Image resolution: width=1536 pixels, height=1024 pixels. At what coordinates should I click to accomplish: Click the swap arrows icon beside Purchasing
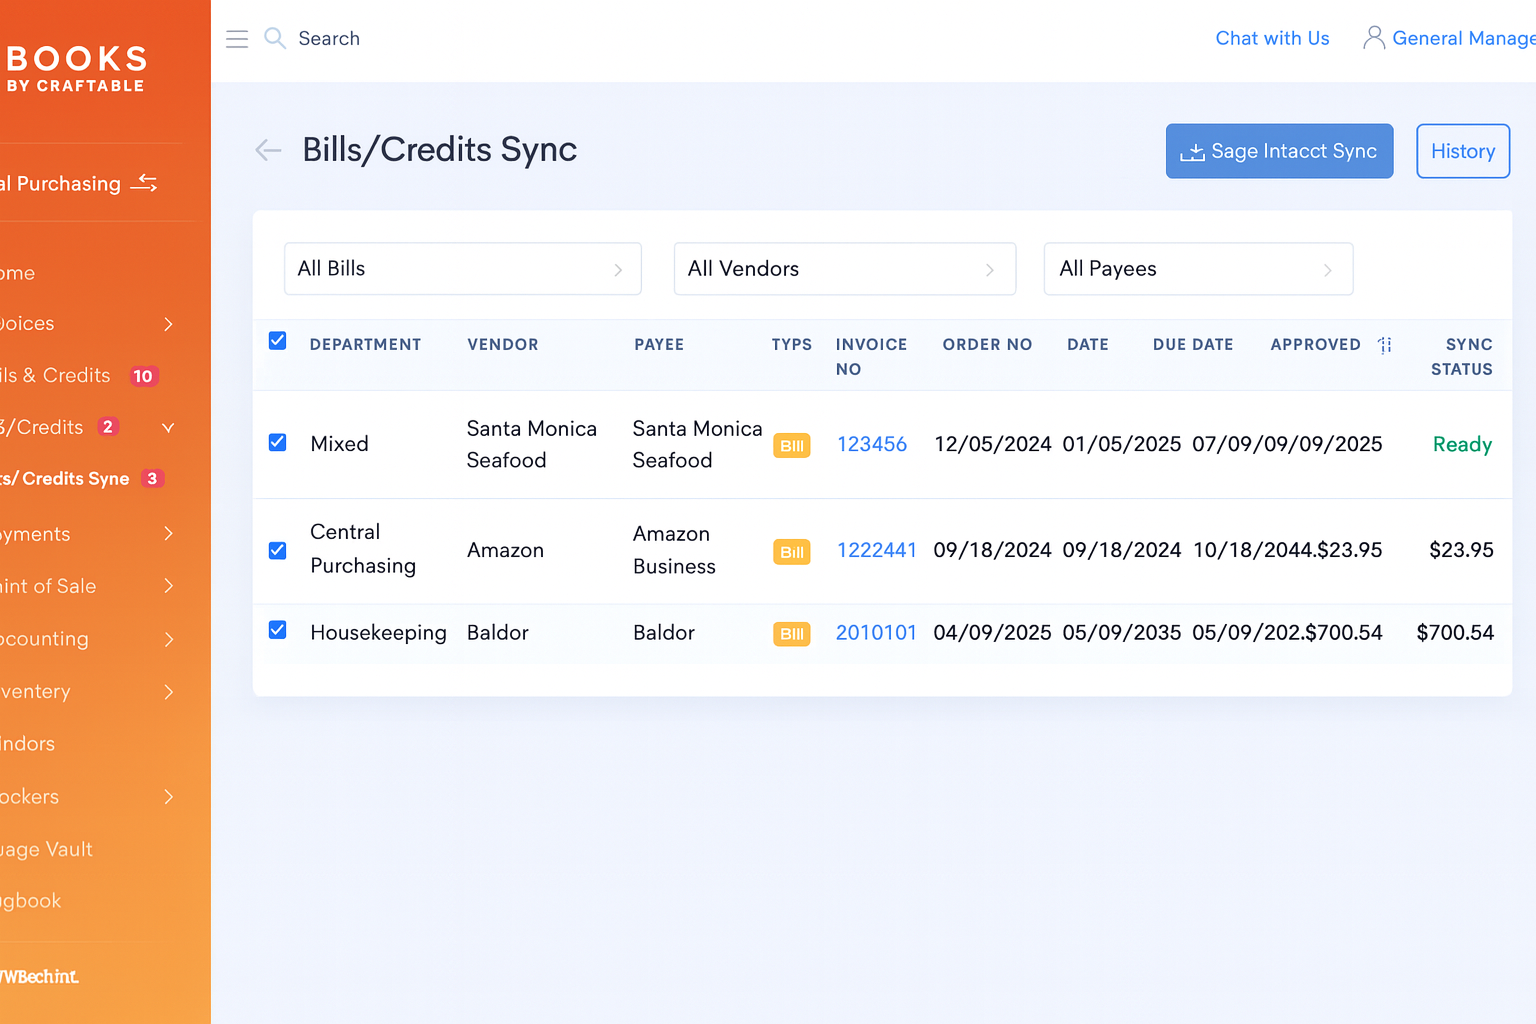[144, 183]
